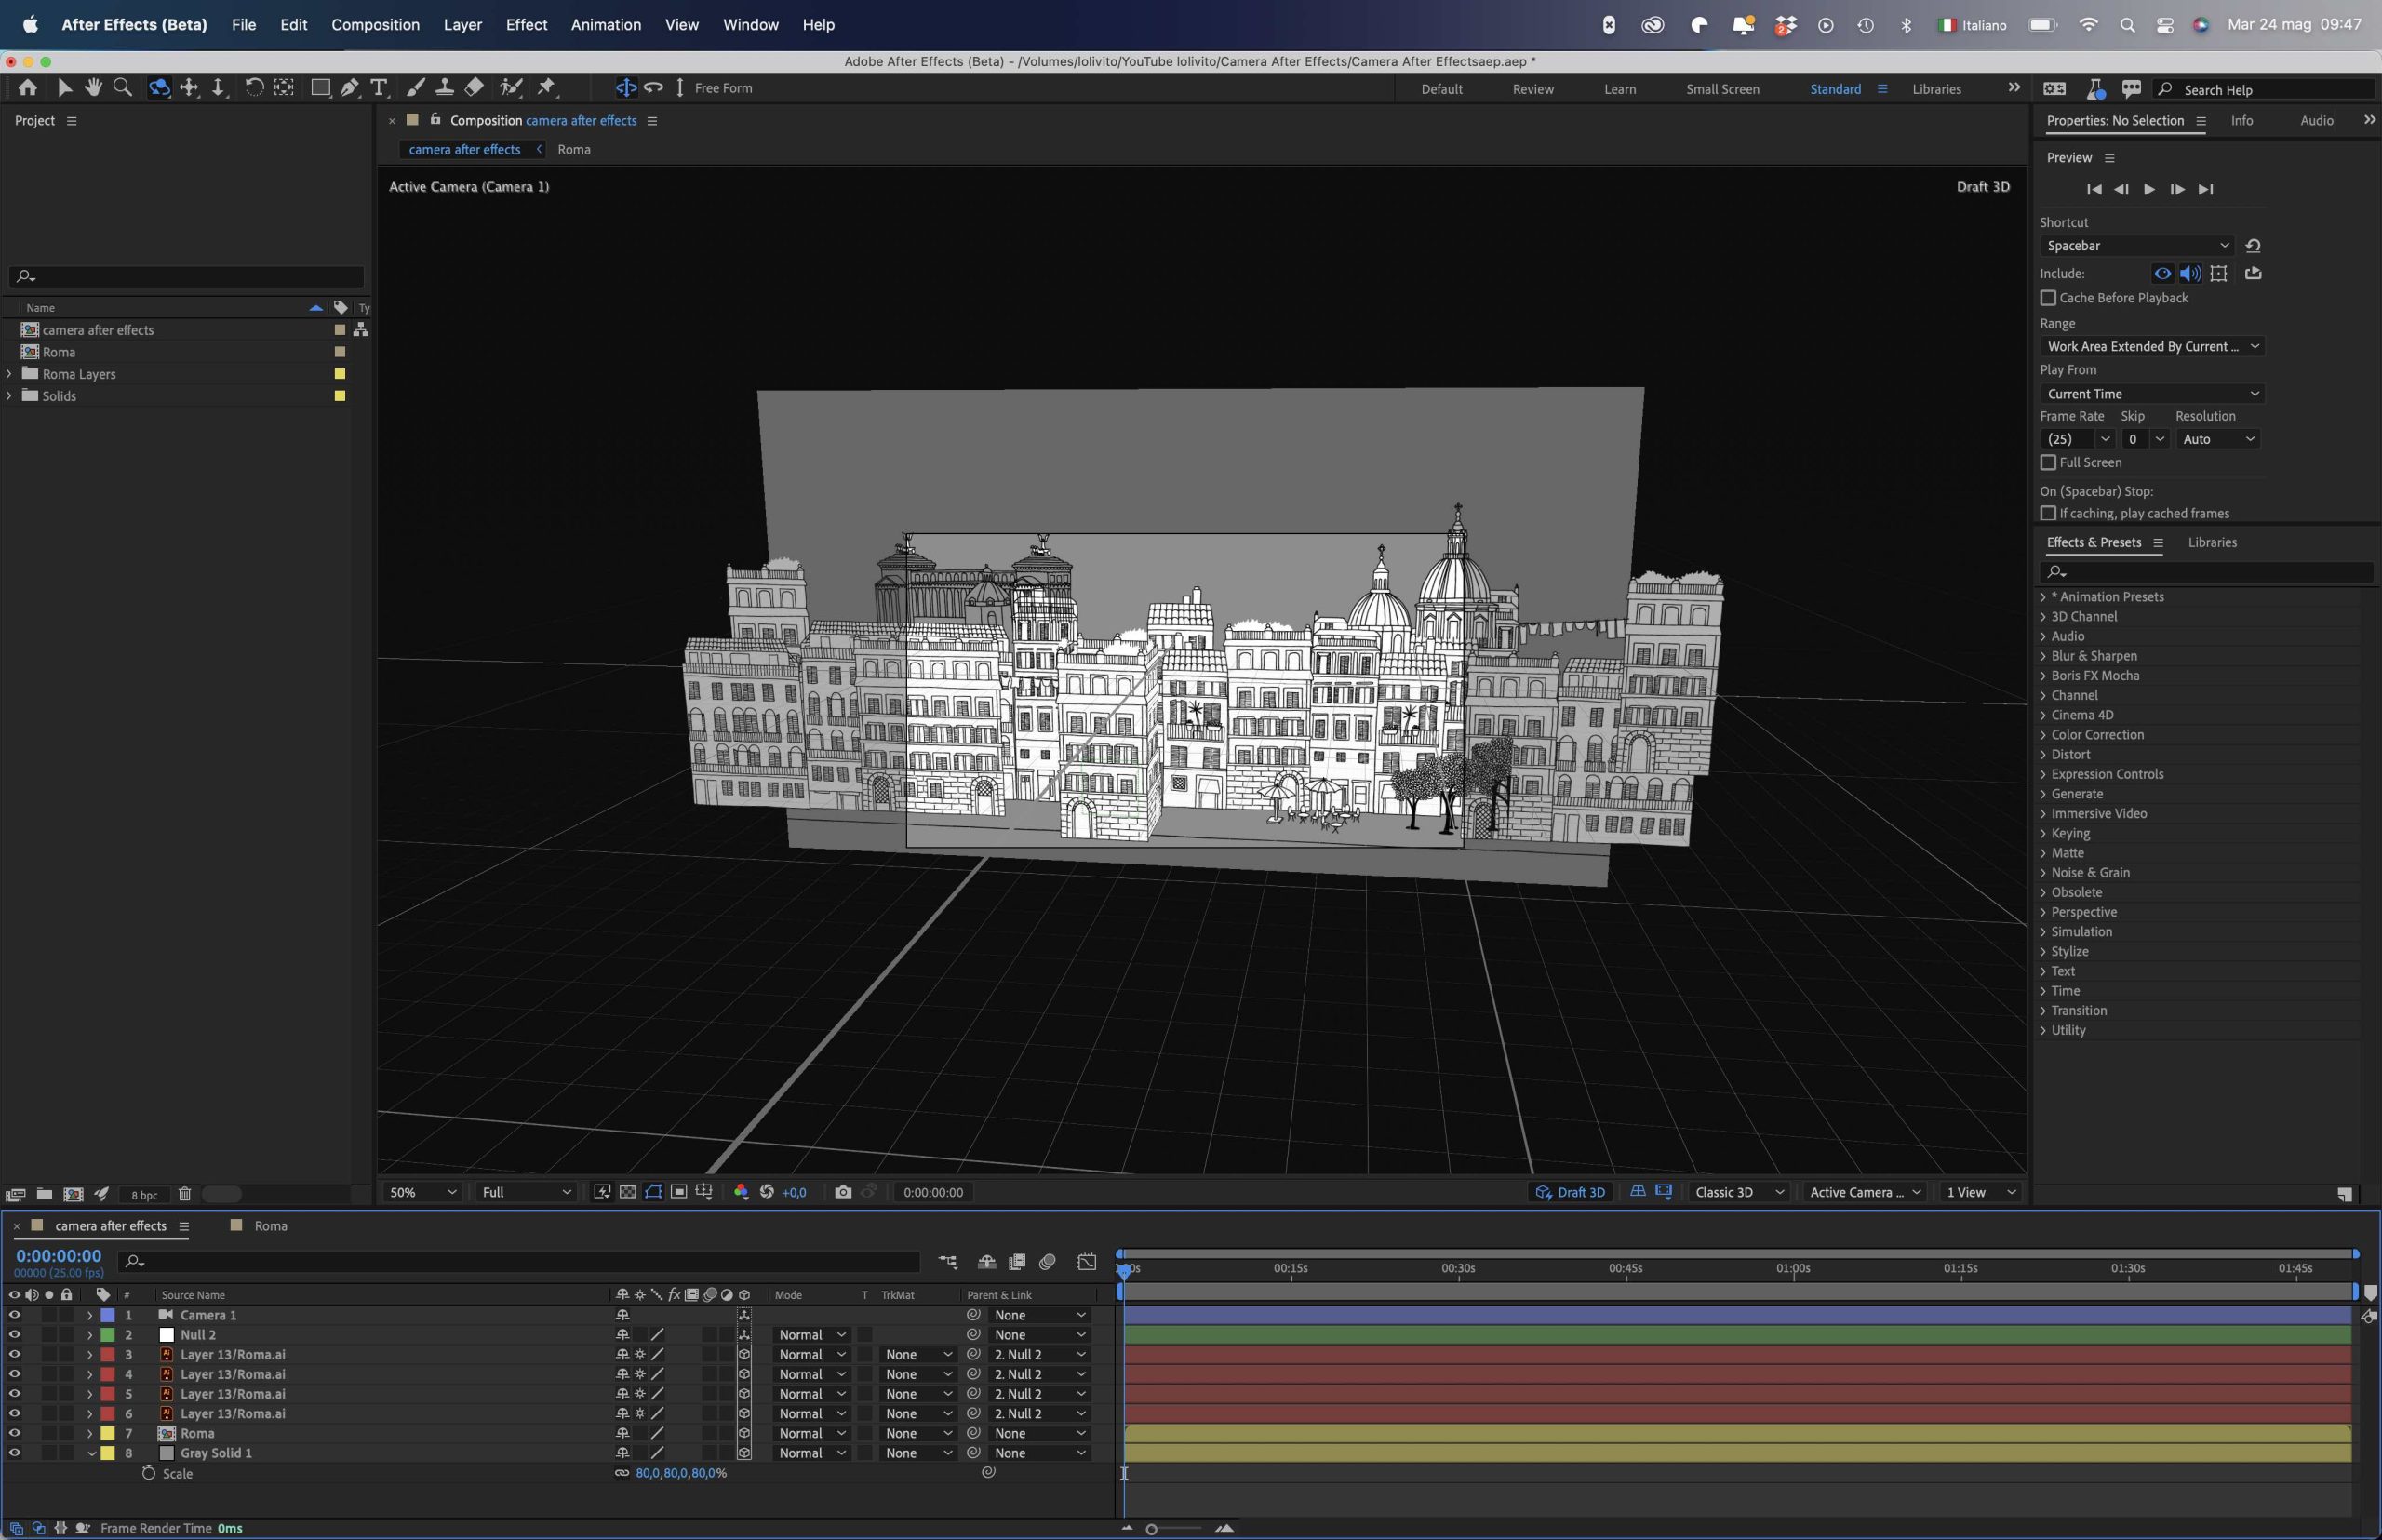Select the Zoom magnifier tool
The width and height of the screenshot is (2382, 1540).
122,88
